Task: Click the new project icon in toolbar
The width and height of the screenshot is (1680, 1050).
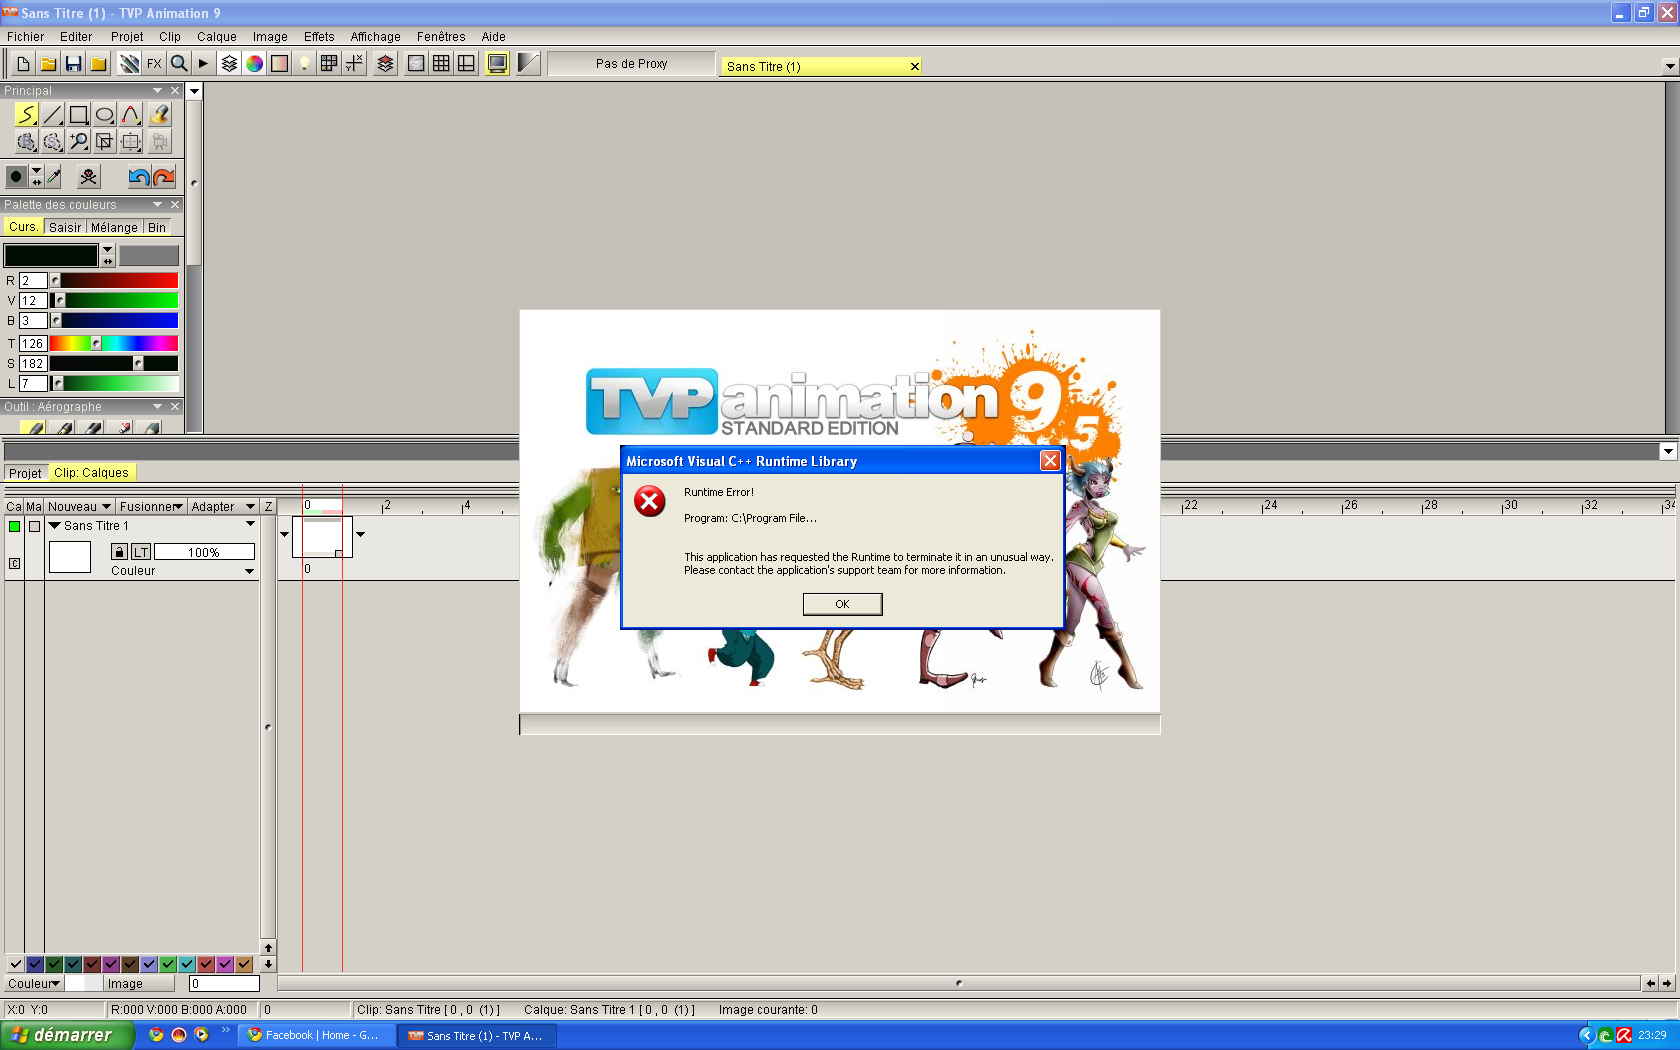Action: [23, 63]
